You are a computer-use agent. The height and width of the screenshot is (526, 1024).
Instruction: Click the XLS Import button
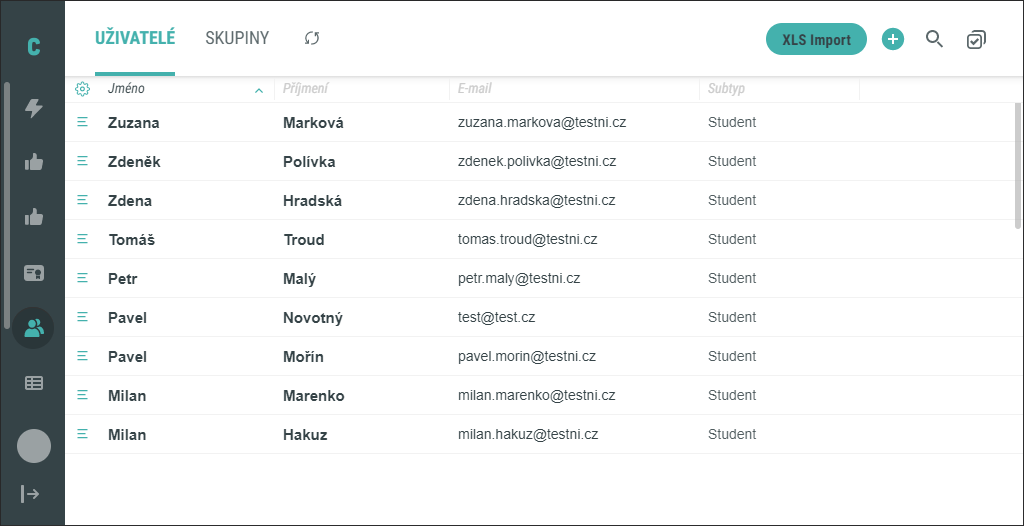pos(816,39)
